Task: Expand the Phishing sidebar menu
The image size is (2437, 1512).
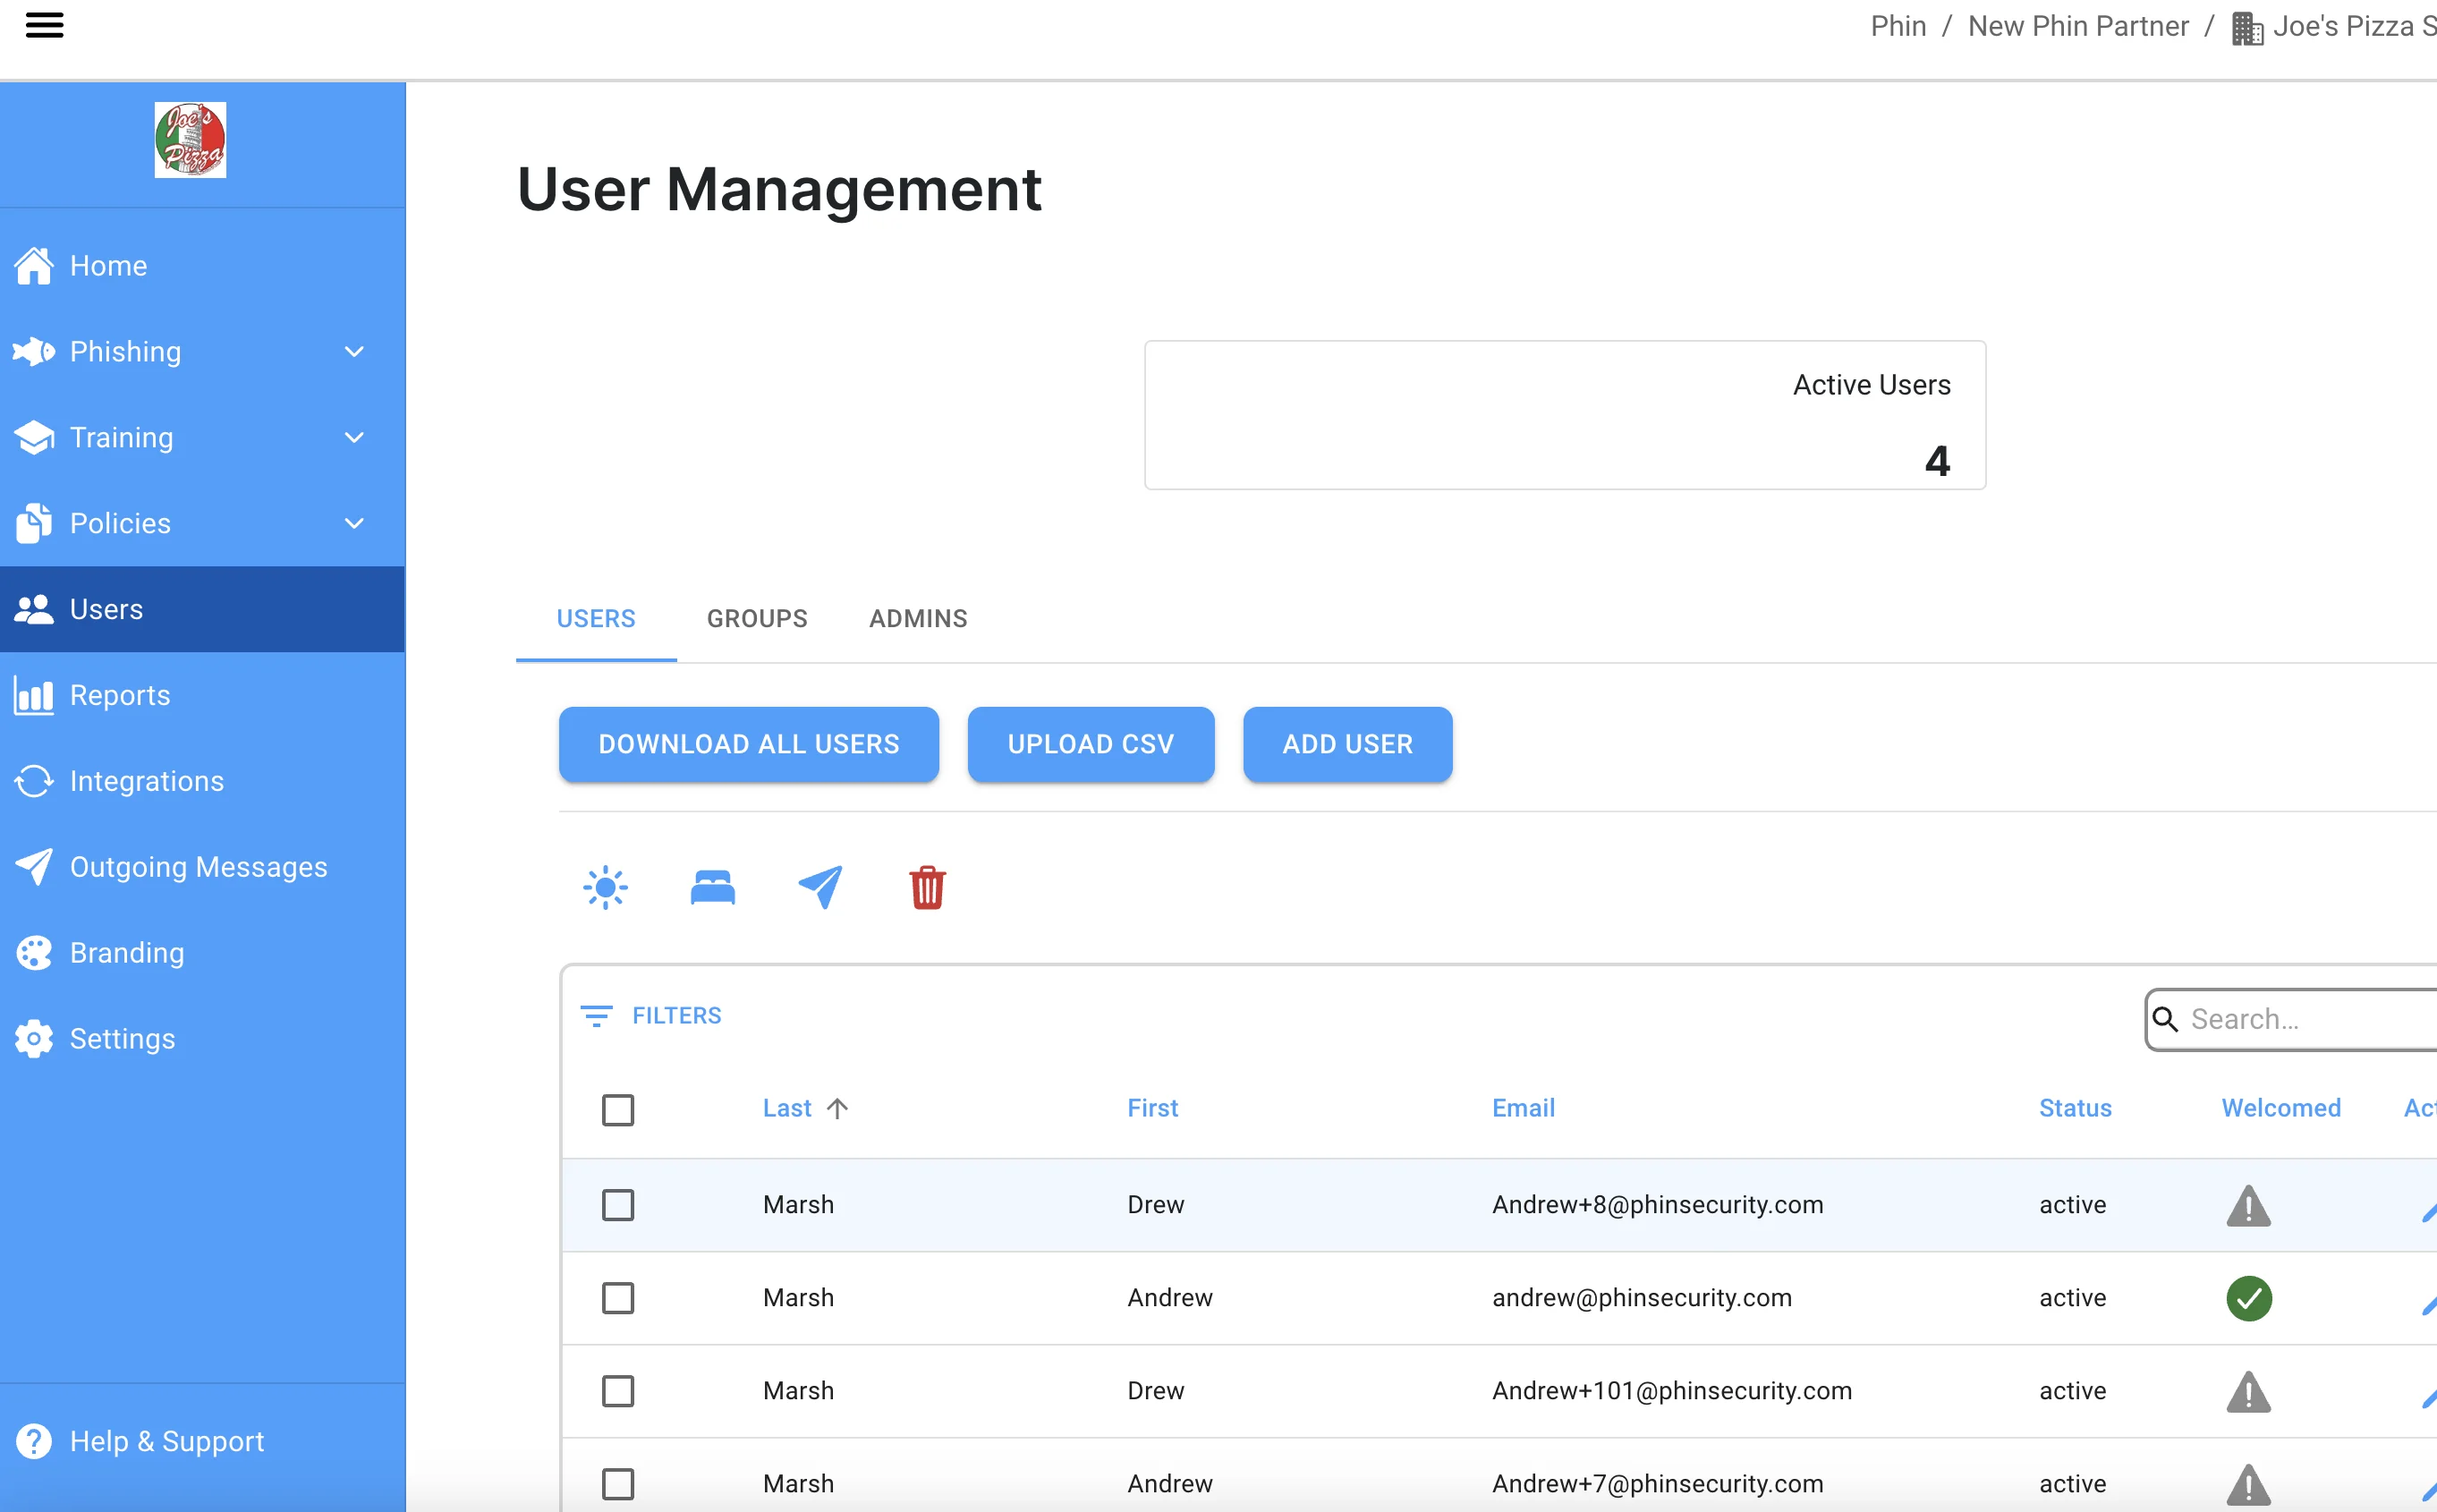Action: [354, 352]
